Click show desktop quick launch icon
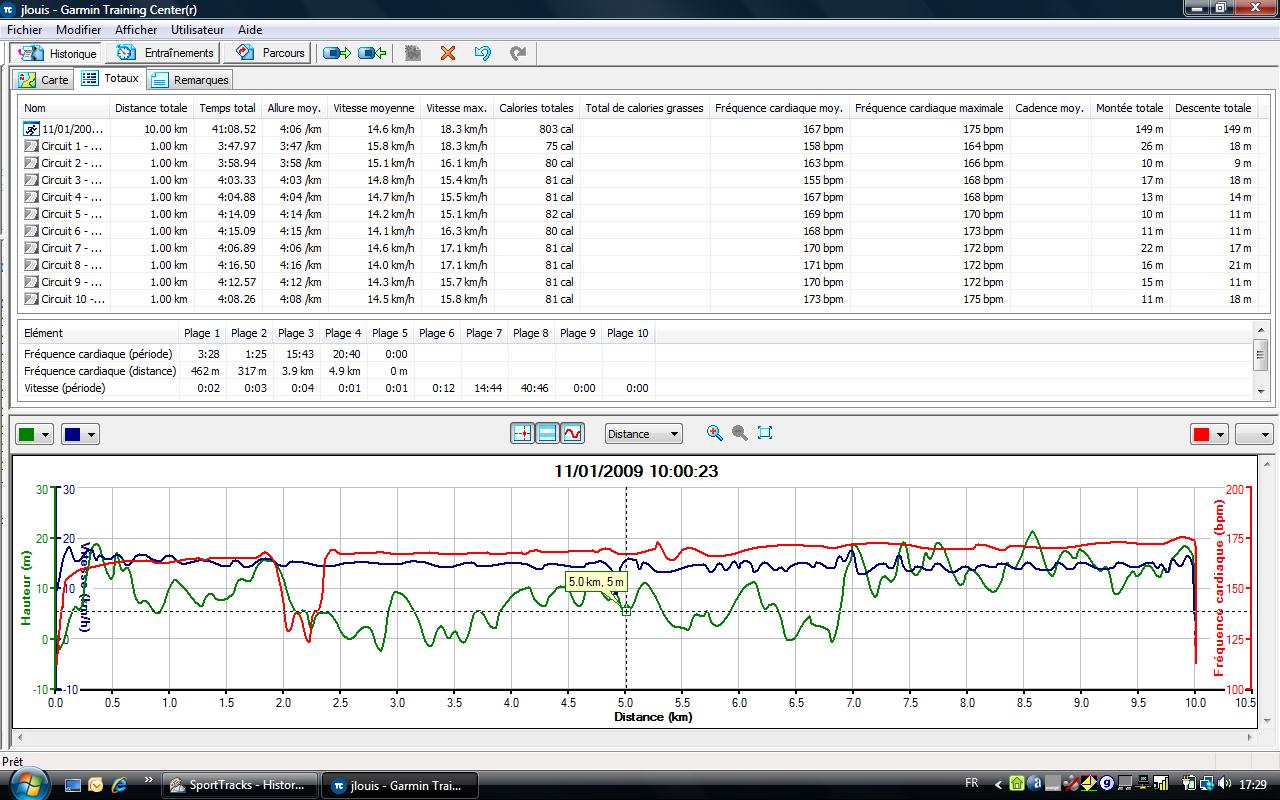 (72, 784)
